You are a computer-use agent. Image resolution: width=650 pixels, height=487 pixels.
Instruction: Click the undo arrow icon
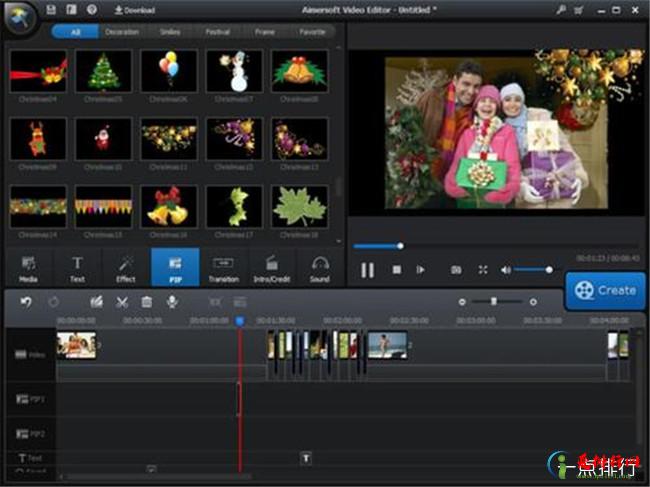coord(26,302)
